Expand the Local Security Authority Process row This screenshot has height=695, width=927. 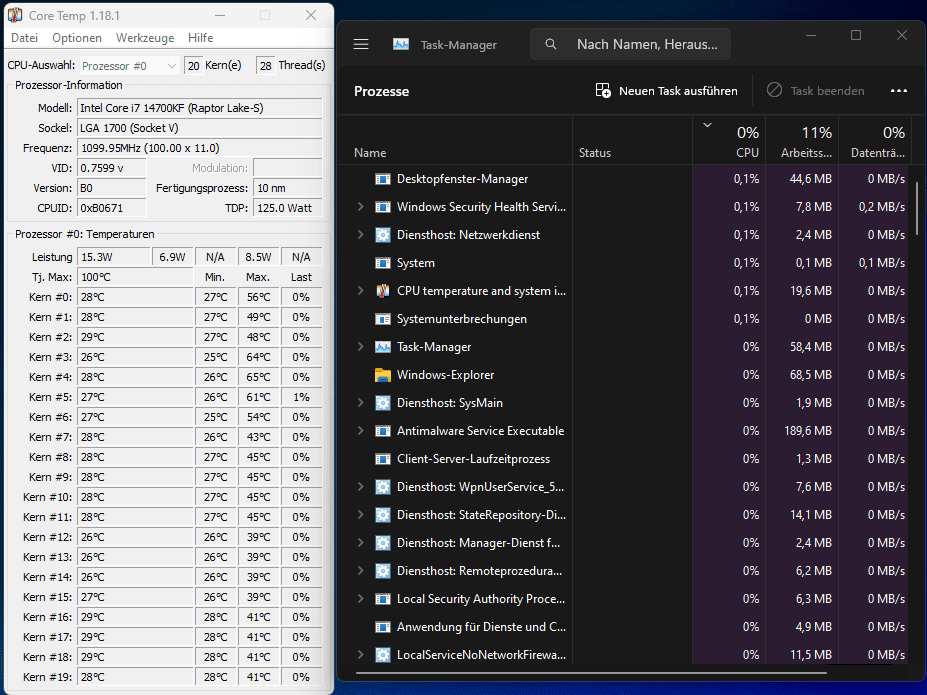pyautogui.click(x=361, y=599)
